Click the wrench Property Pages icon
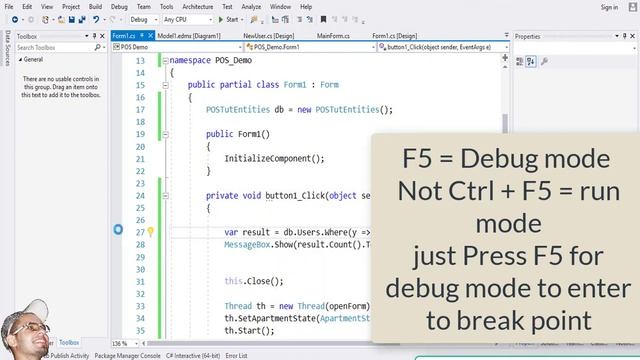 [x=544, y=62]
